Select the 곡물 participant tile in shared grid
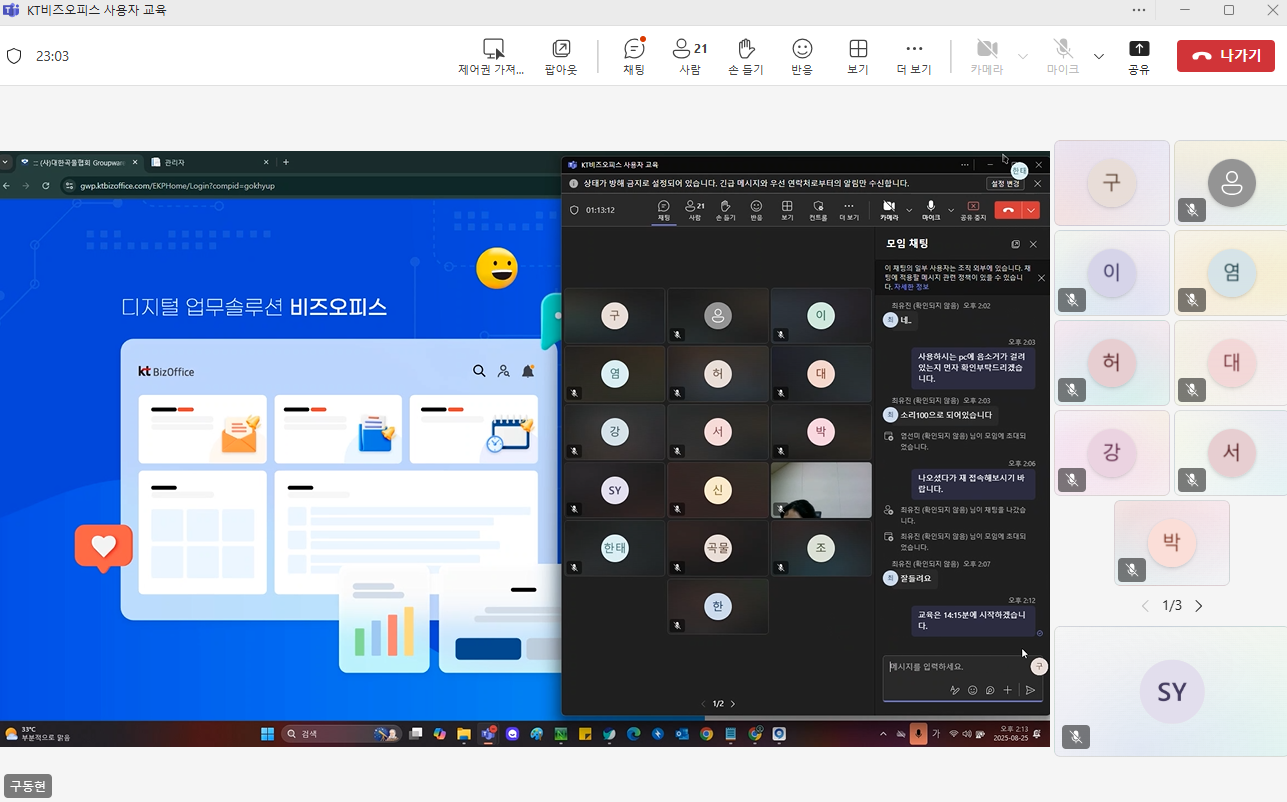1287x802 pixels. [x=718, y=548]
